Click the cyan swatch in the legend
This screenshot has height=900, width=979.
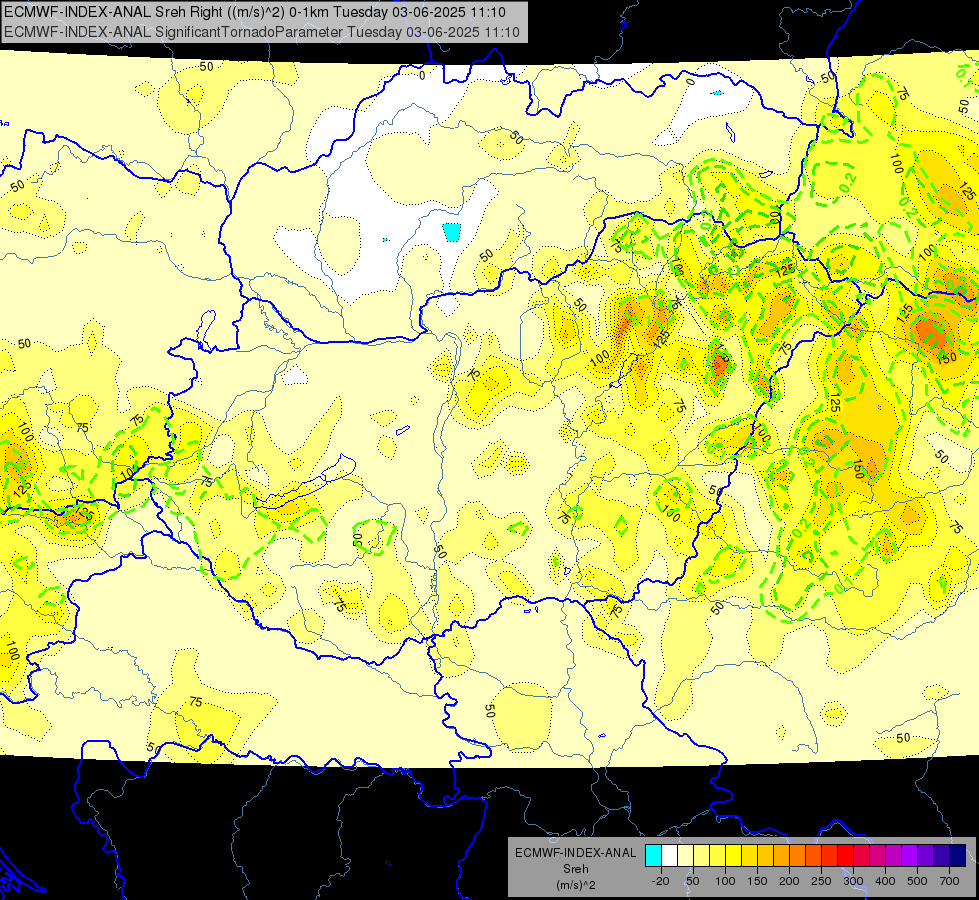point(653,856)
